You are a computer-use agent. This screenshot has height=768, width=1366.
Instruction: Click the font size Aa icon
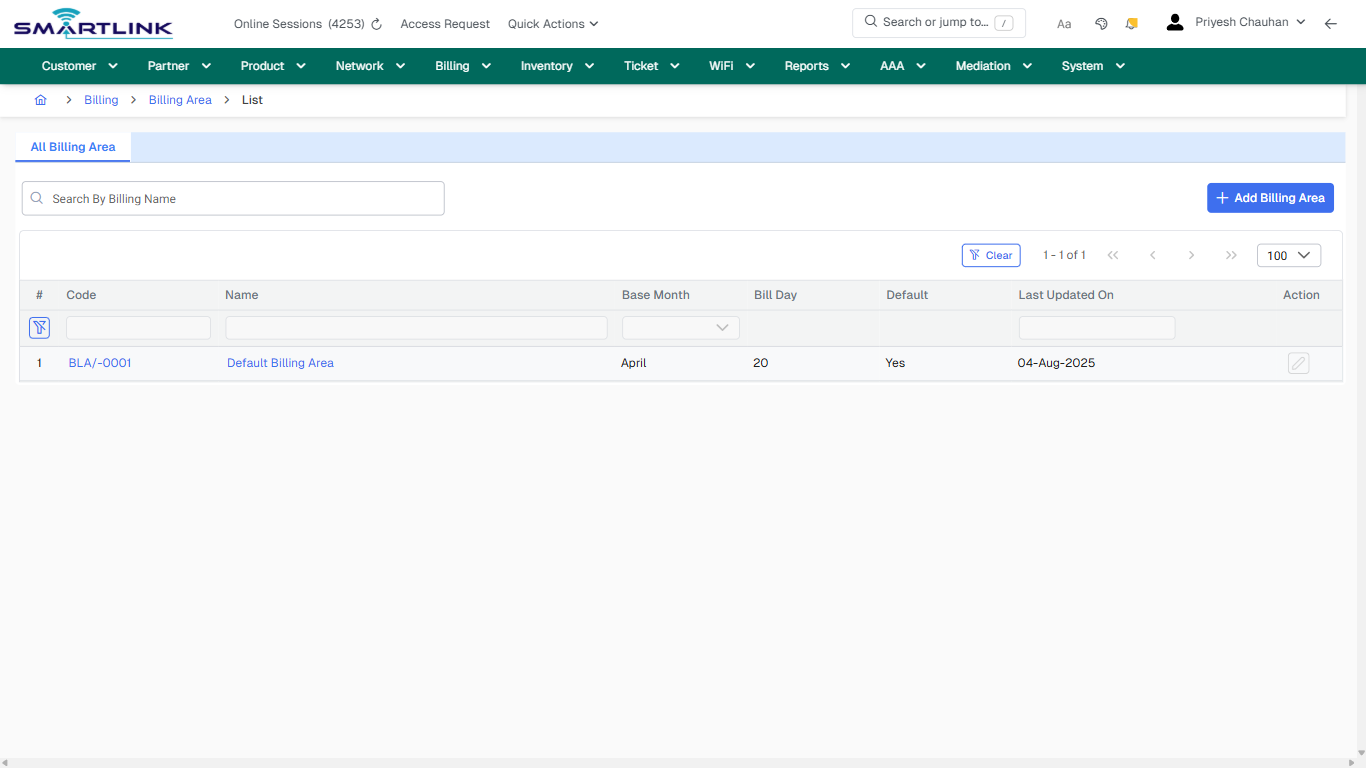pos(1064,23)
